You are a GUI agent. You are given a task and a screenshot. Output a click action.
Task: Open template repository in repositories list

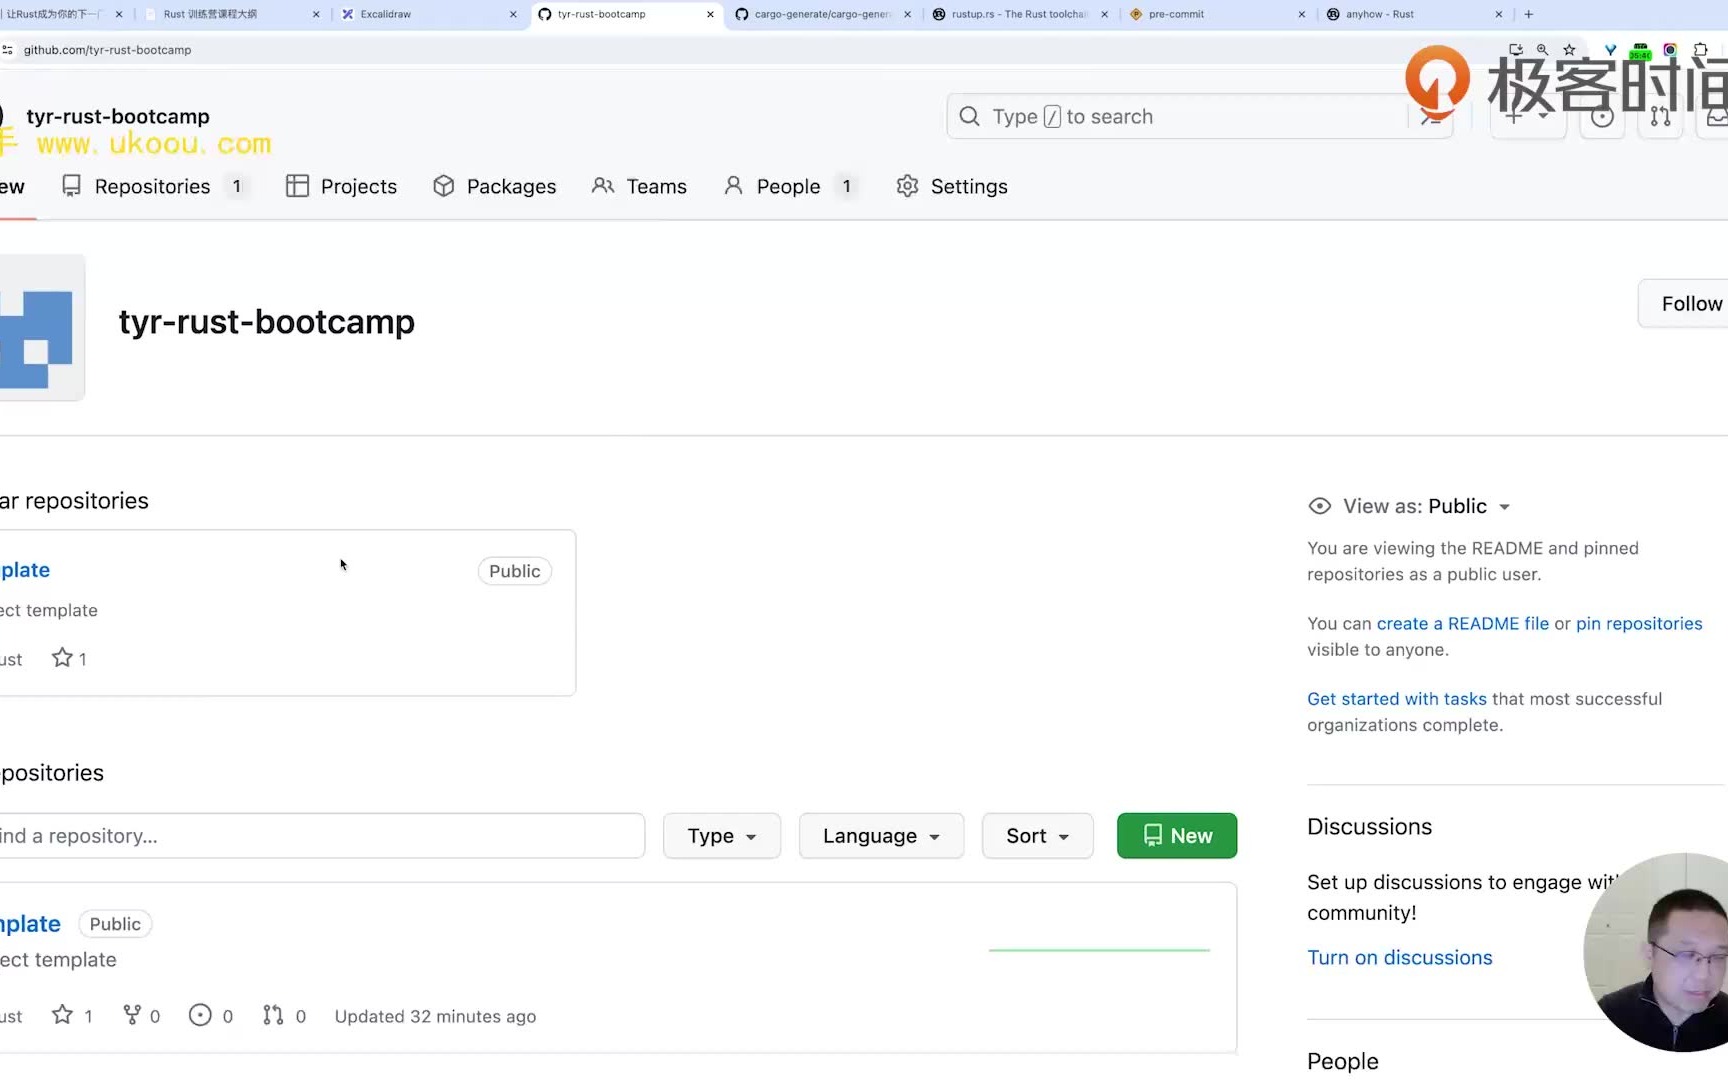(x=30, y=924)
